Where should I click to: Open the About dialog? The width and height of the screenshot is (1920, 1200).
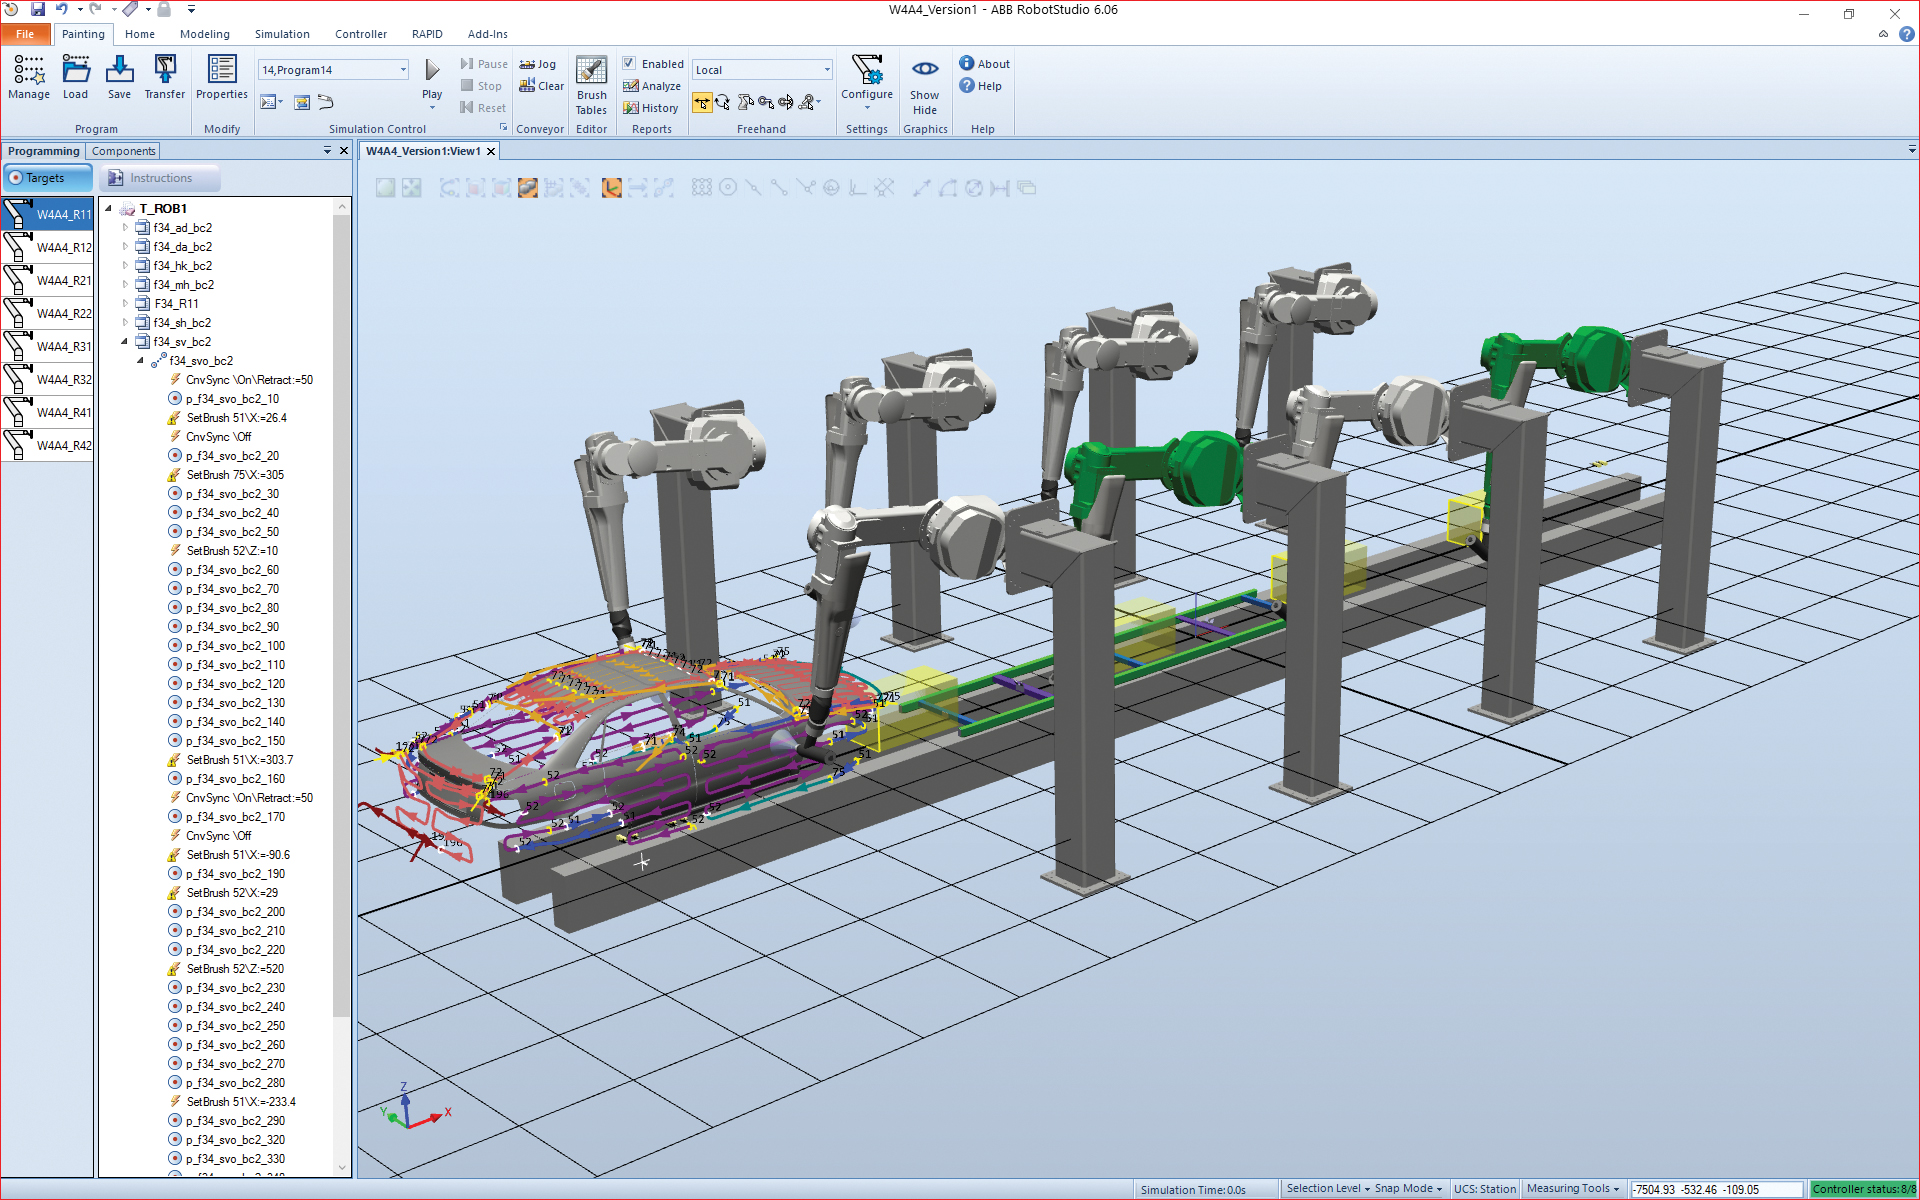[985, 63]
